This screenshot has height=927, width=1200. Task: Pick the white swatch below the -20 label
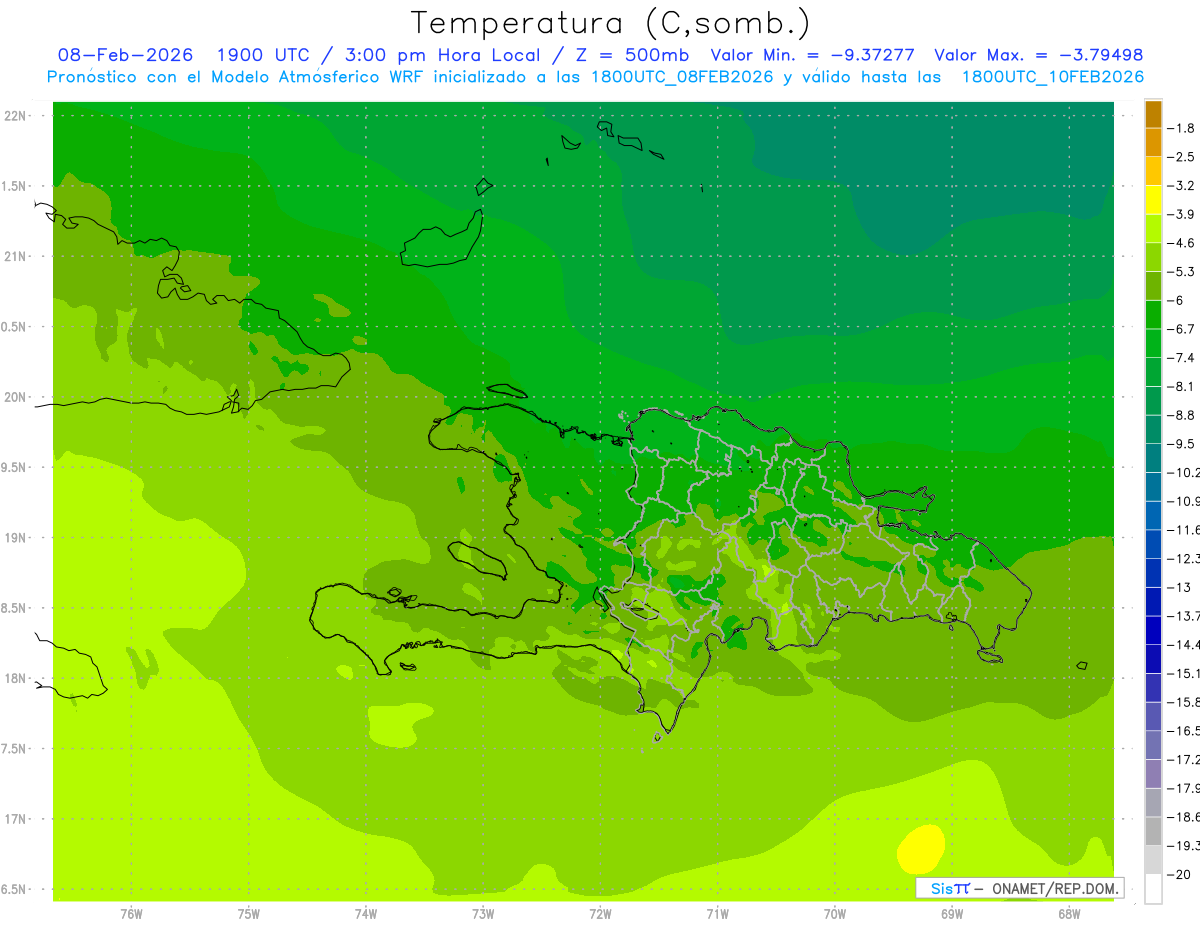click(1153, 889)
